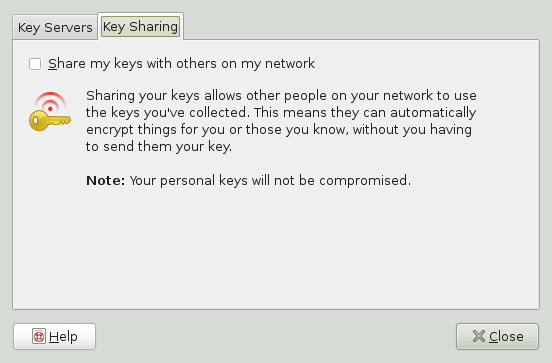
Task: Click the "to send them your key." line
Action: click(x=159, y=146)
